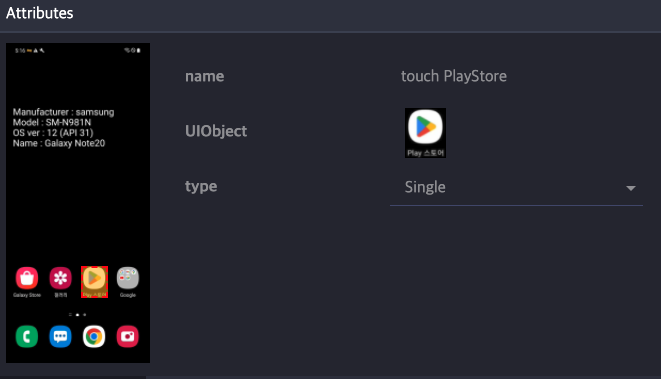Image resolution: width=661 pixels, height=380 pixels.
Task: Open the blue Messages app icon
Action: [x=60, y=337]
